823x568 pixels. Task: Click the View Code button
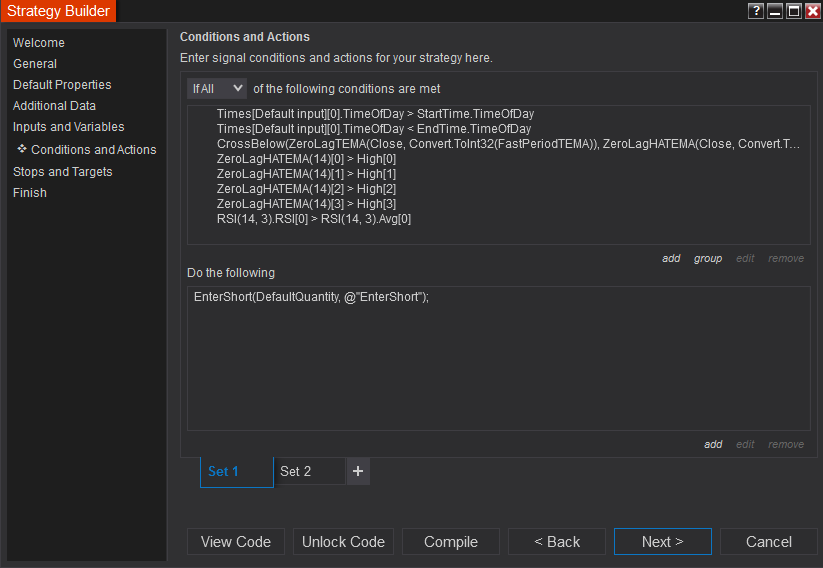236,542
